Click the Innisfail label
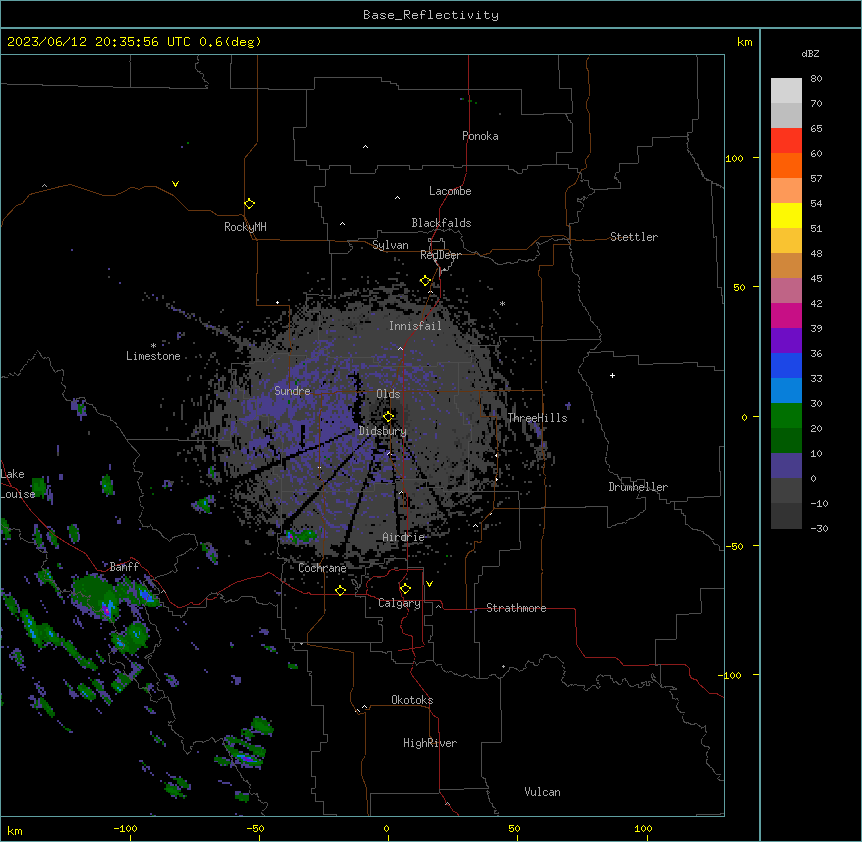This screenshot has height=842, width=862. point(416,326)
